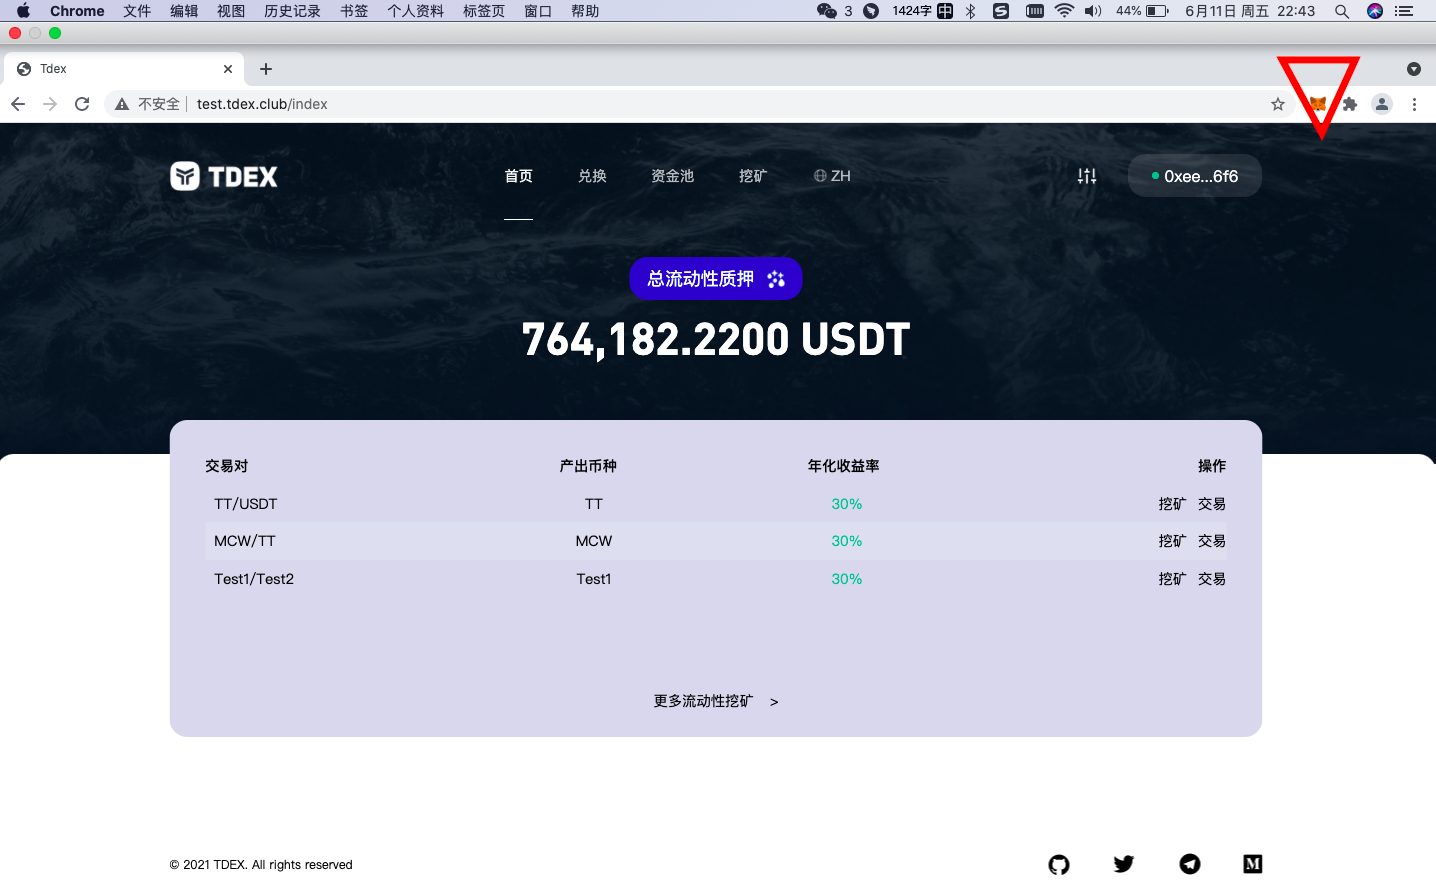
Task: Click Test1/Test2 pair text
Action: point(254,579)
